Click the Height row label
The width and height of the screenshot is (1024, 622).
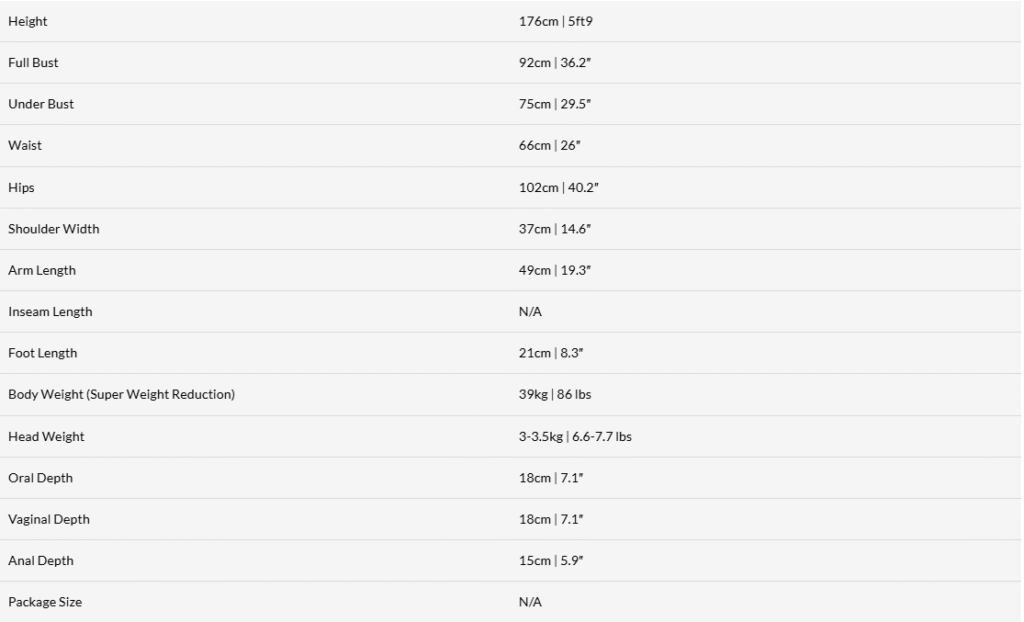[x=27, y=21]
